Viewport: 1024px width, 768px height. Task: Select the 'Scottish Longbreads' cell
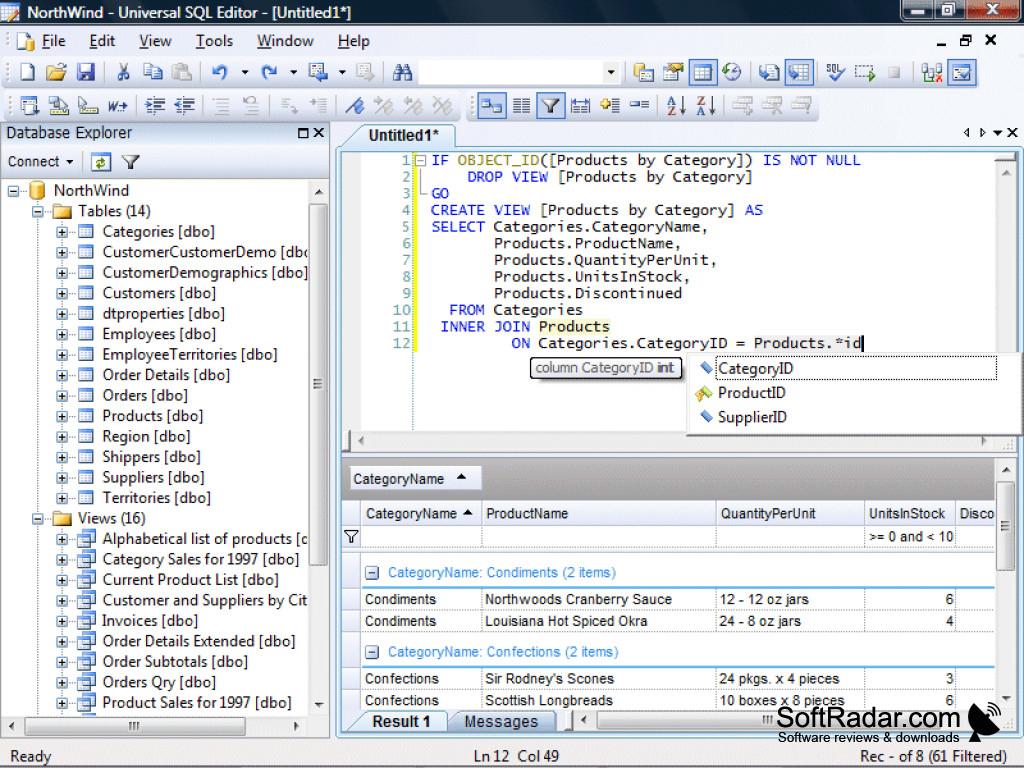[x=599, y=701]
